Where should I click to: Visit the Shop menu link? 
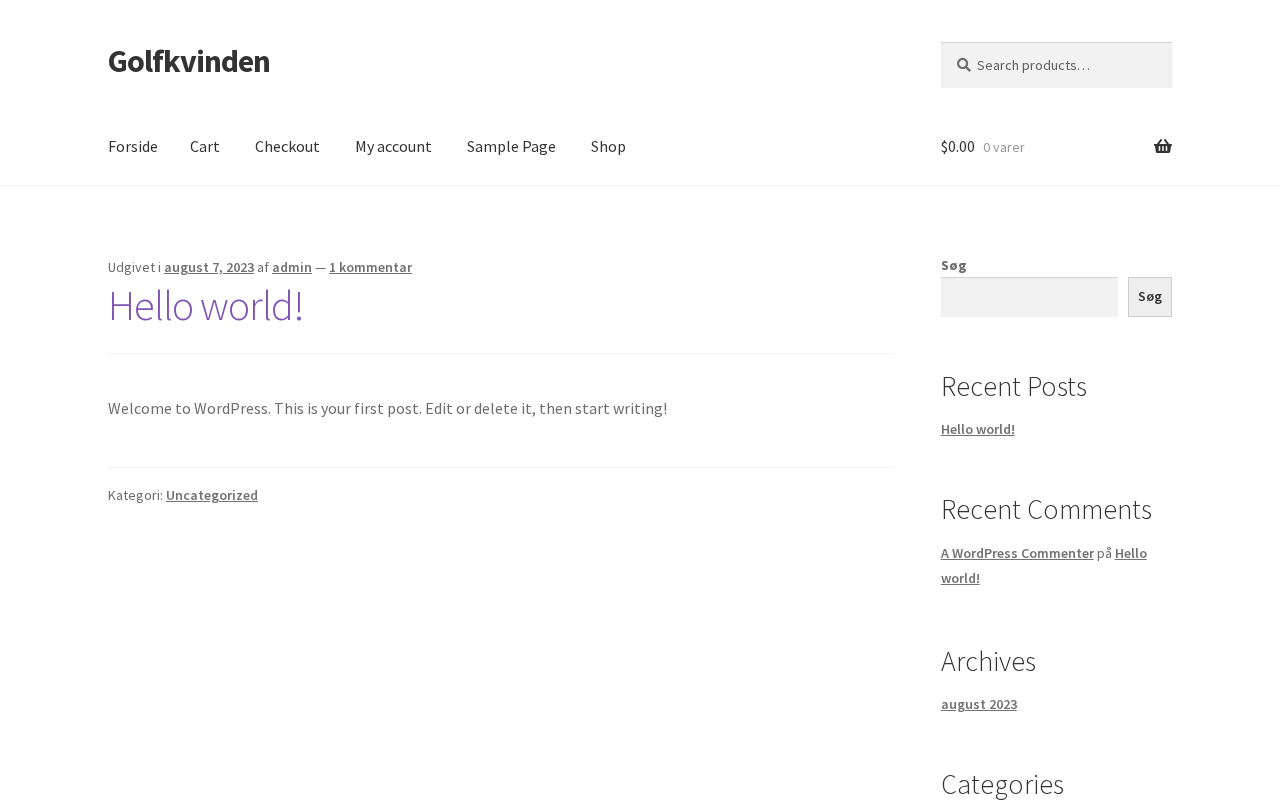608,147
